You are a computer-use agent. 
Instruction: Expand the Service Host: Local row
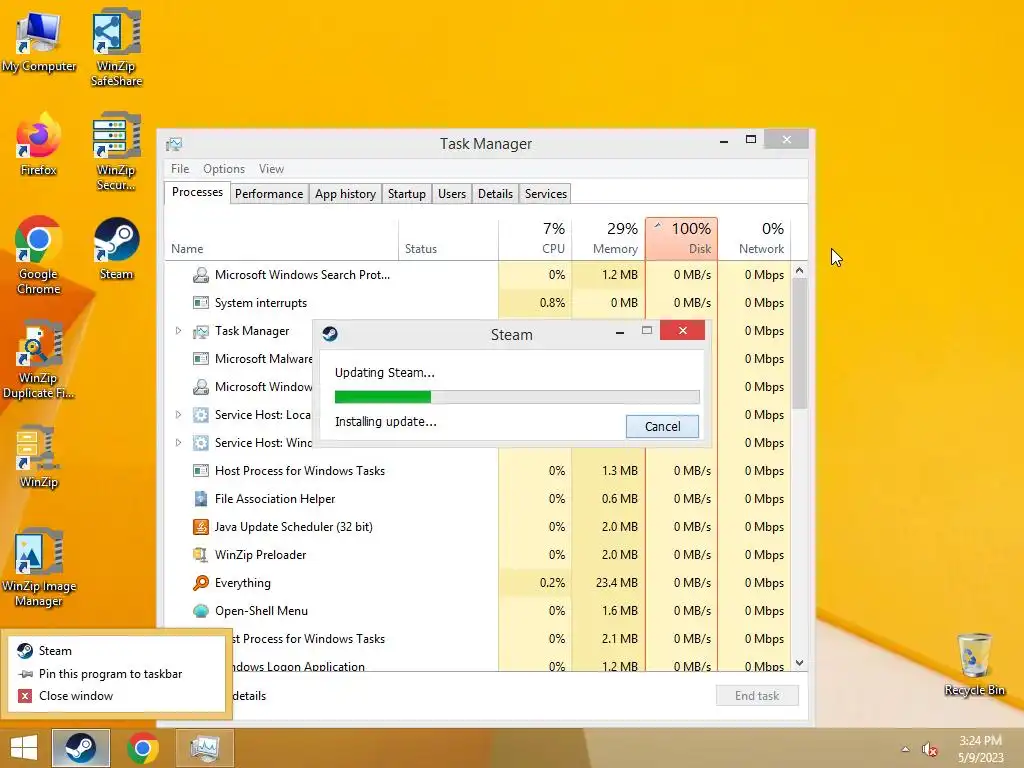click(x=178, y=415)
